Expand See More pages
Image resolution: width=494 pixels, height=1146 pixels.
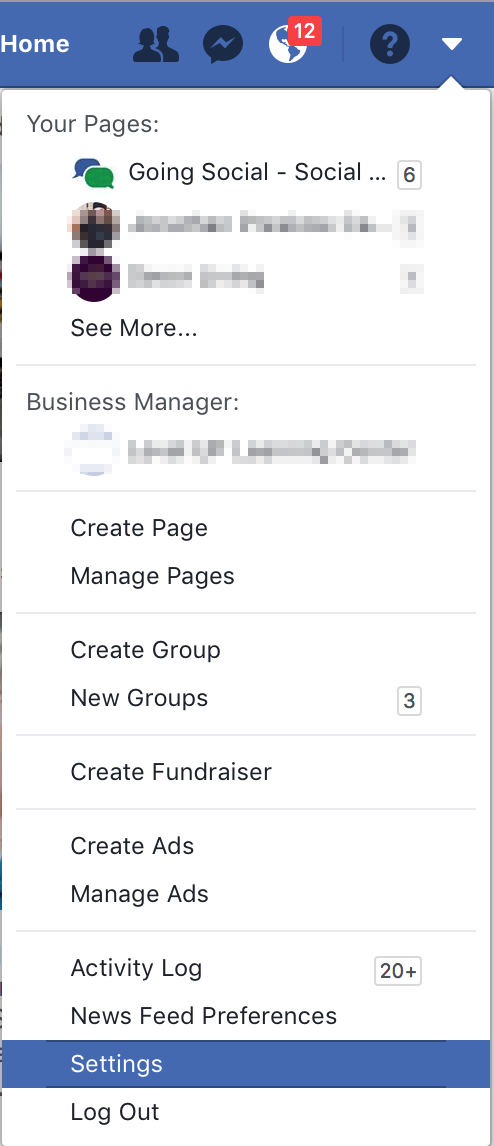tap(134, 328)
